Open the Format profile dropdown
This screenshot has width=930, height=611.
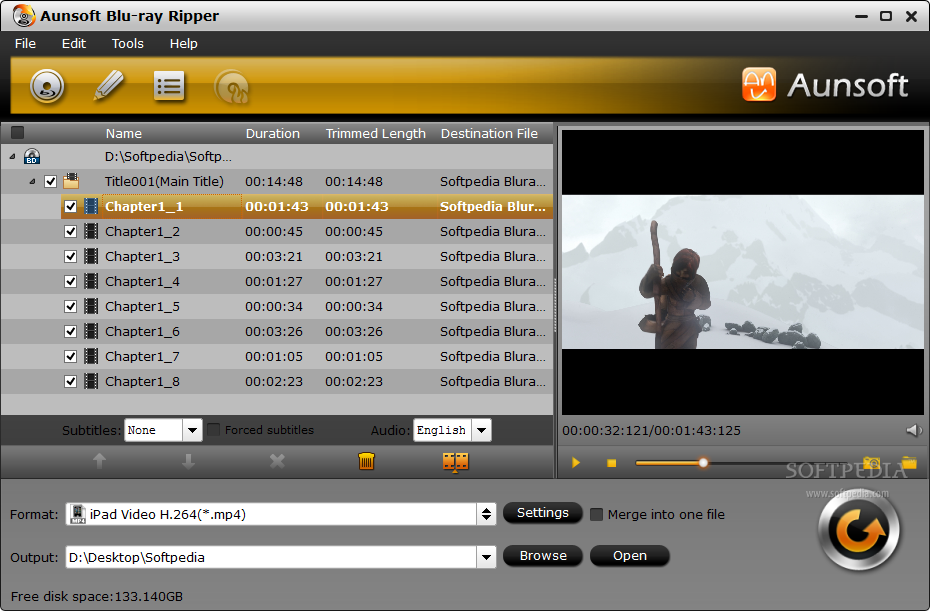(x=486, y=514)
